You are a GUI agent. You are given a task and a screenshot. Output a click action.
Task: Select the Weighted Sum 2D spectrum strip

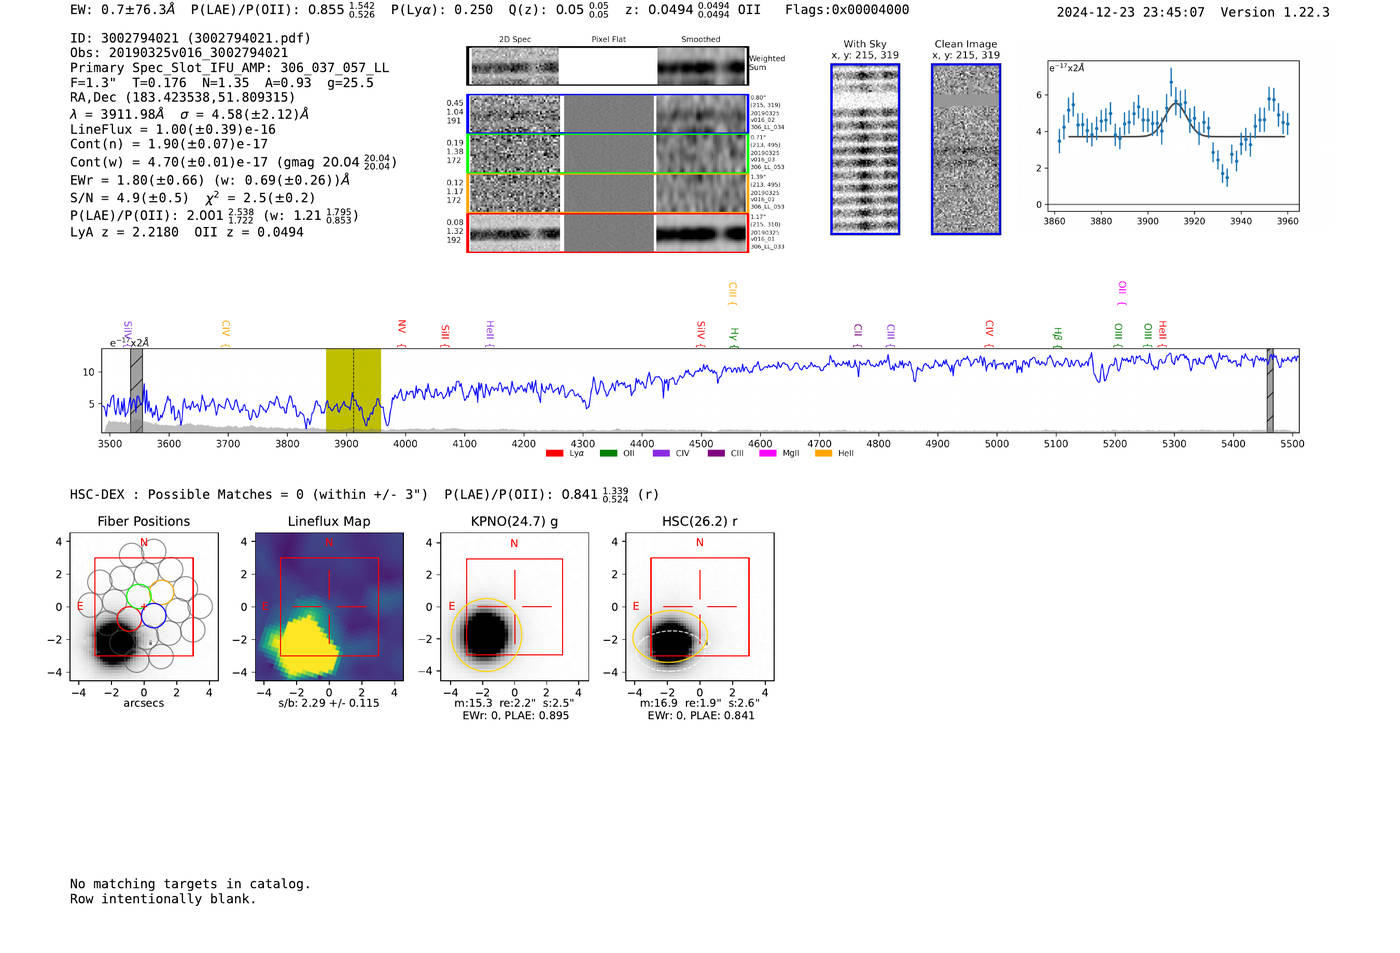point(608,66)
